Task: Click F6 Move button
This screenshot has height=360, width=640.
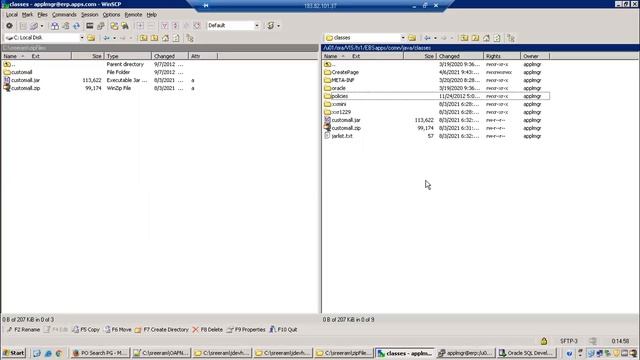Action: click(x=118, y=329)
